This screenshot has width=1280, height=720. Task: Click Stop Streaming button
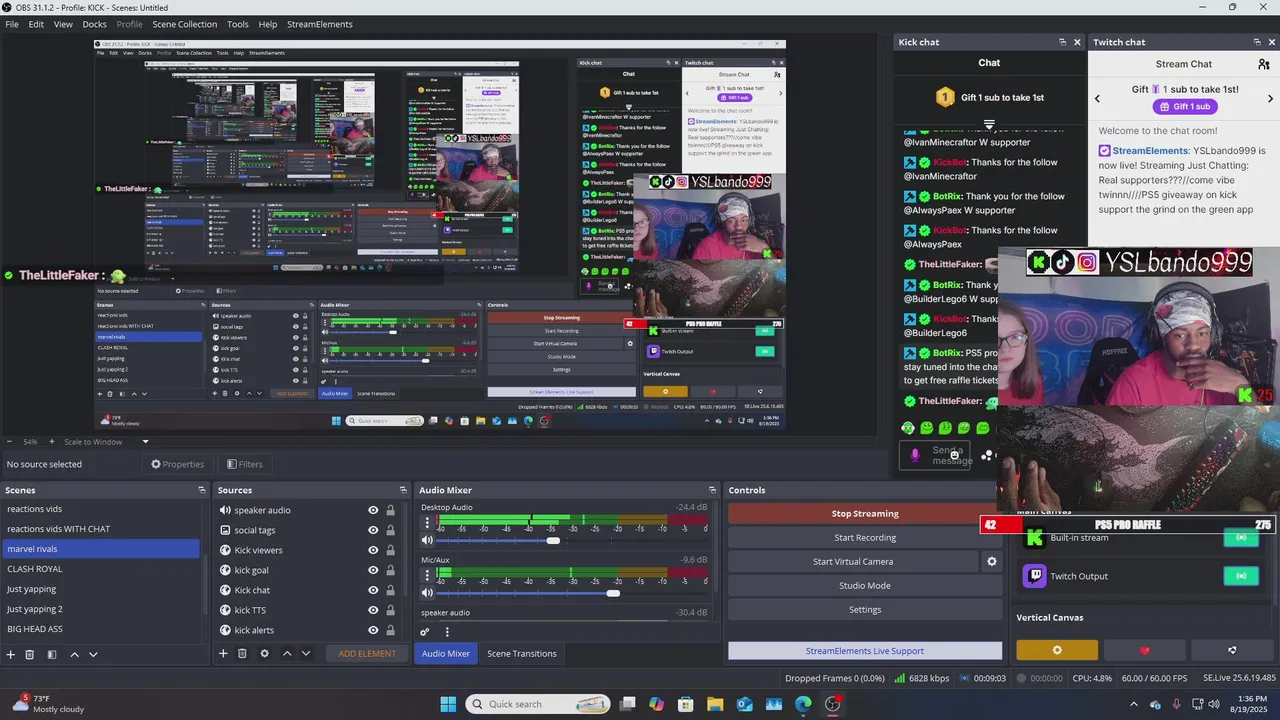[x=865, y=513]
